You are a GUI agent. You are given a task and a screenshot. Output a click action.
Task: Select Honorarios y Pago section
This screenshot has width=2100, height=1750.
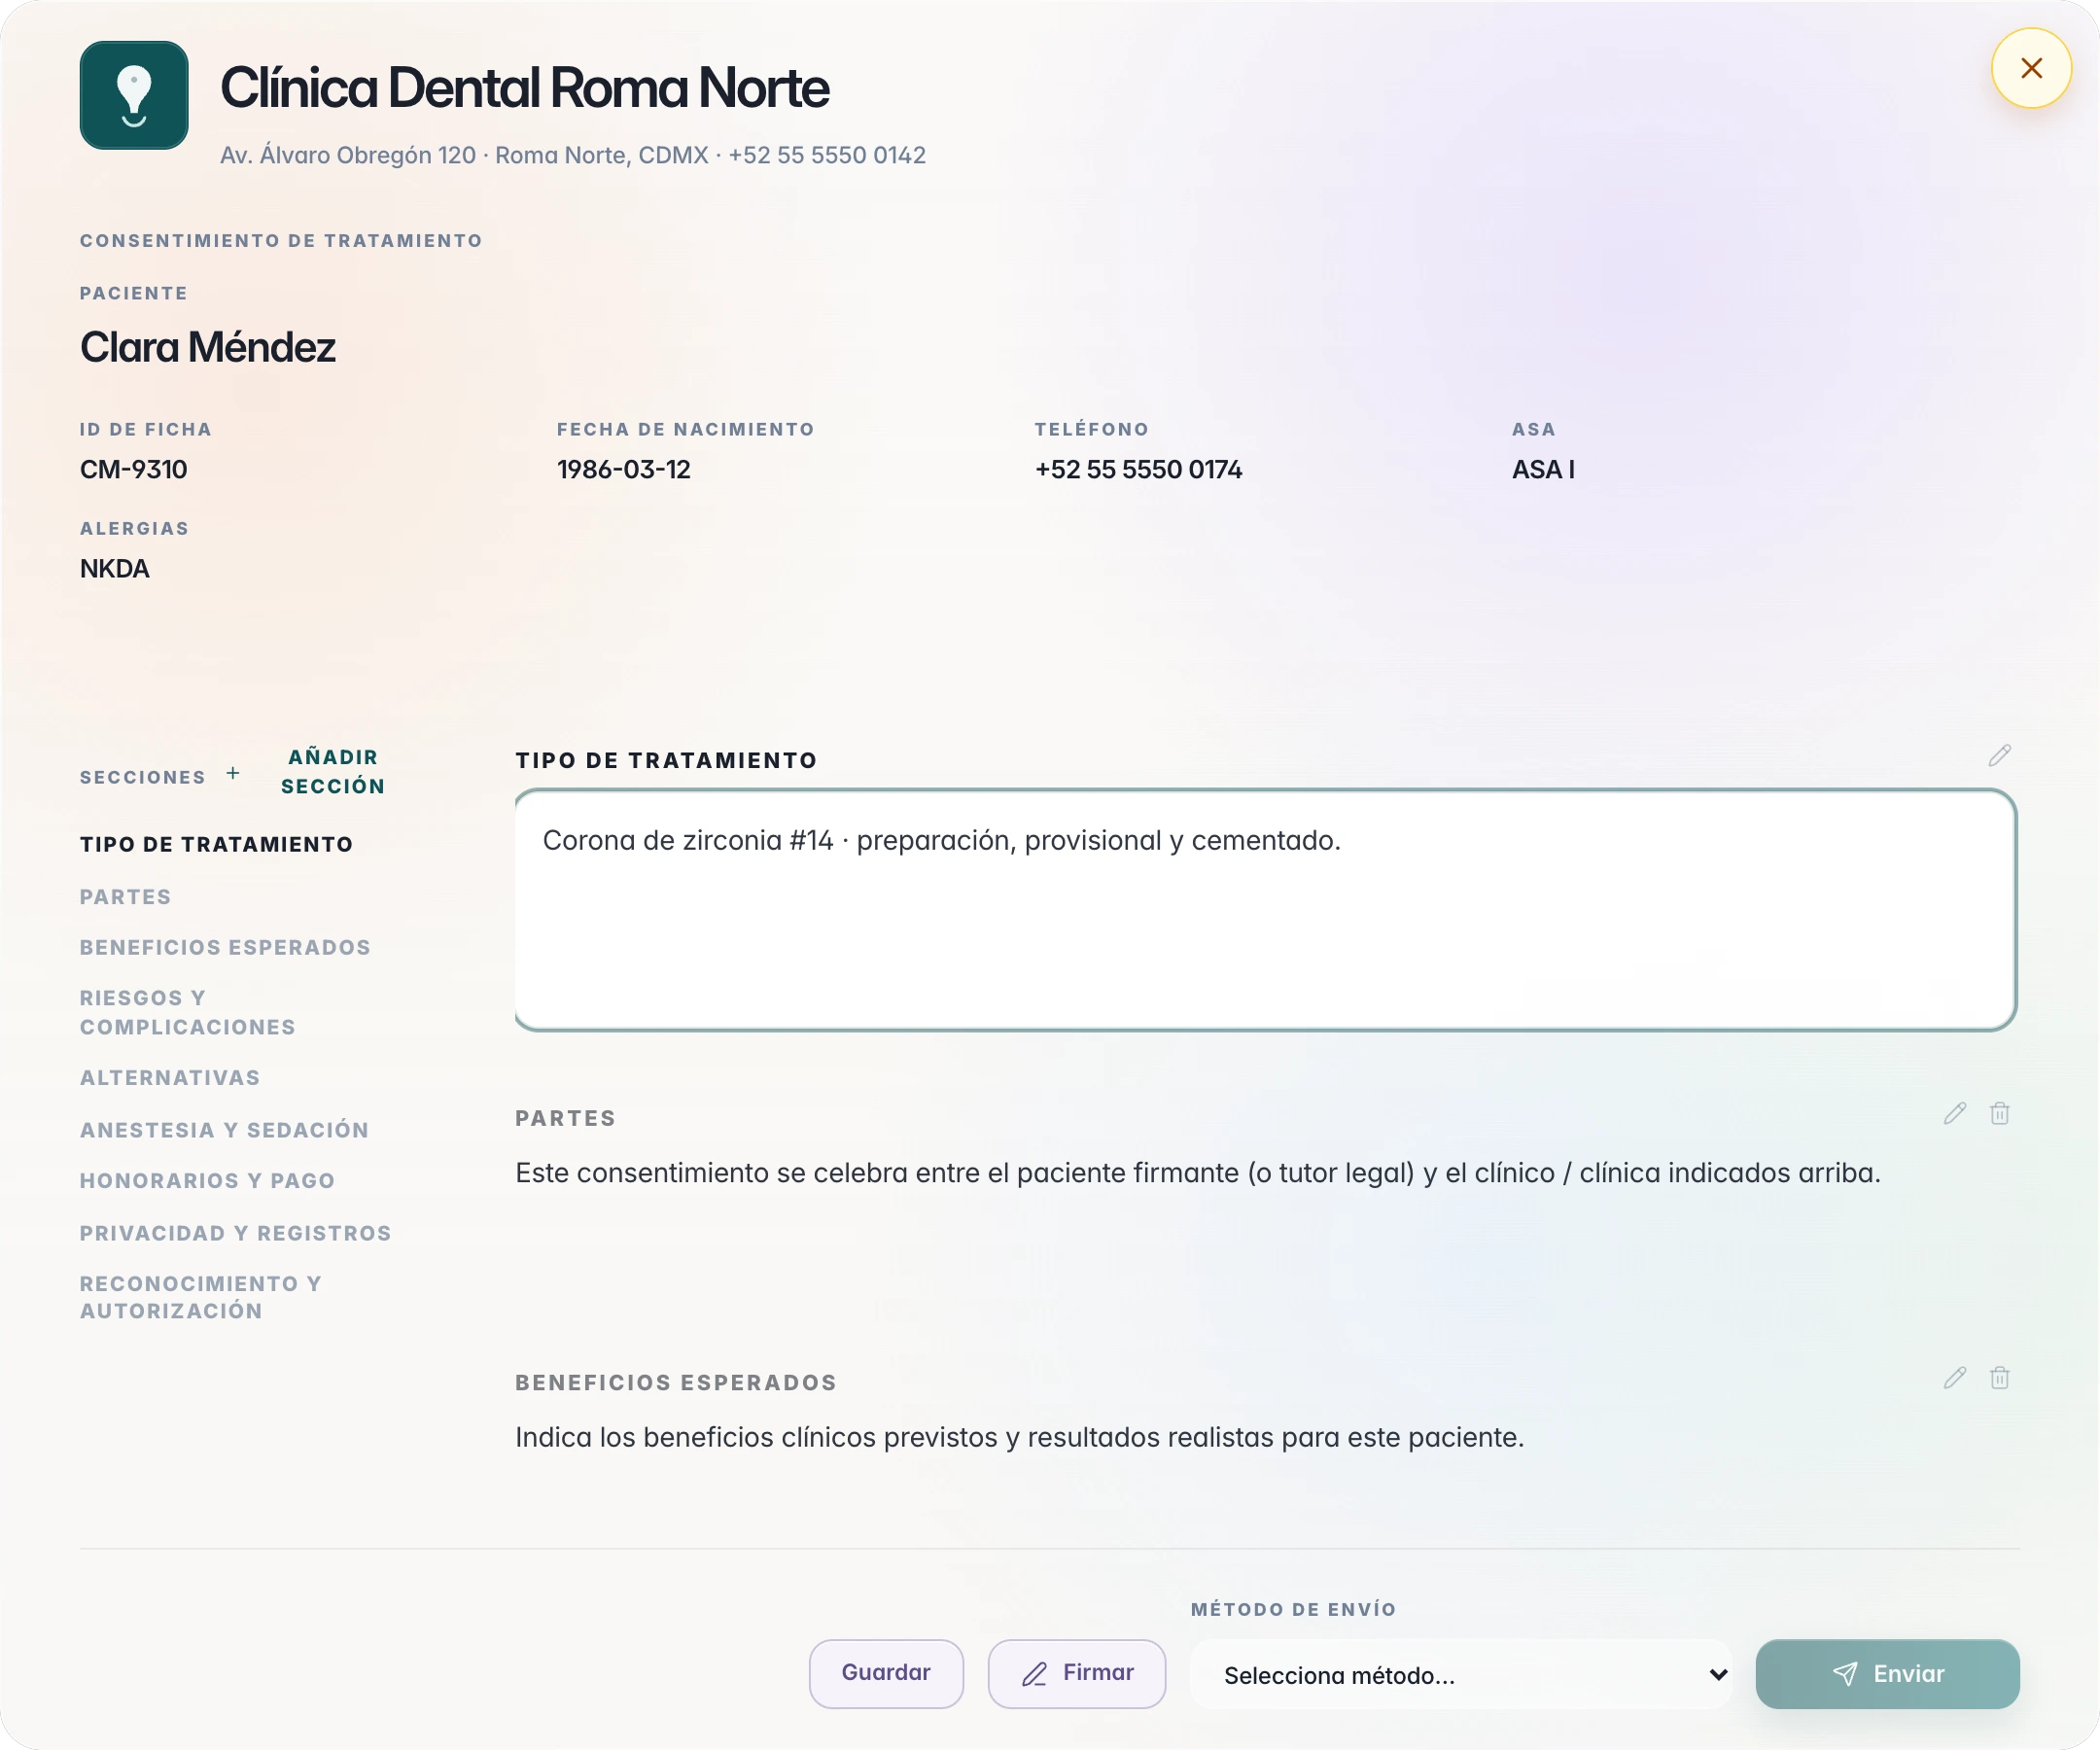pyautogui.click(x=207, y=1181)
